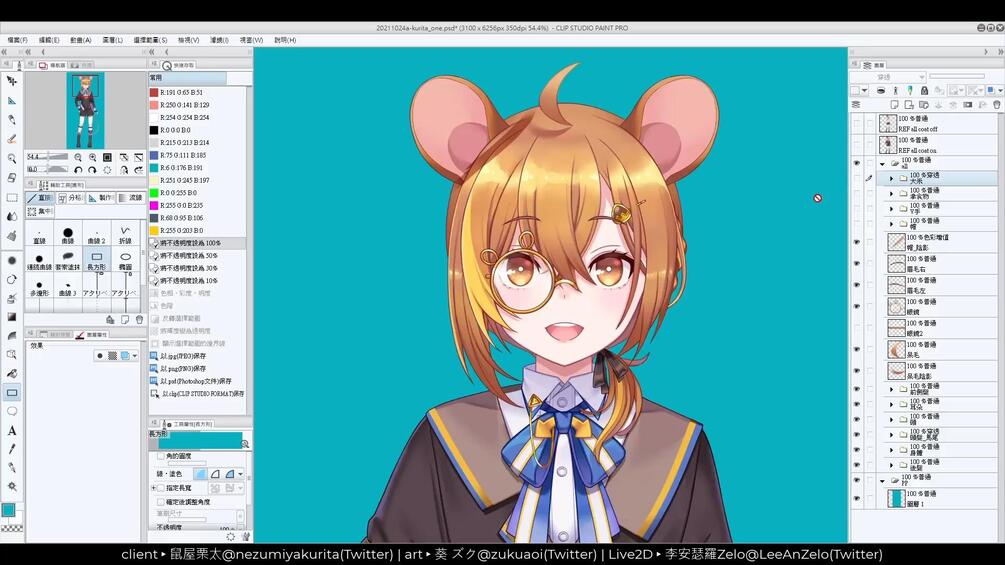Open the 編輯(E) menu

[x=49, y=40]
